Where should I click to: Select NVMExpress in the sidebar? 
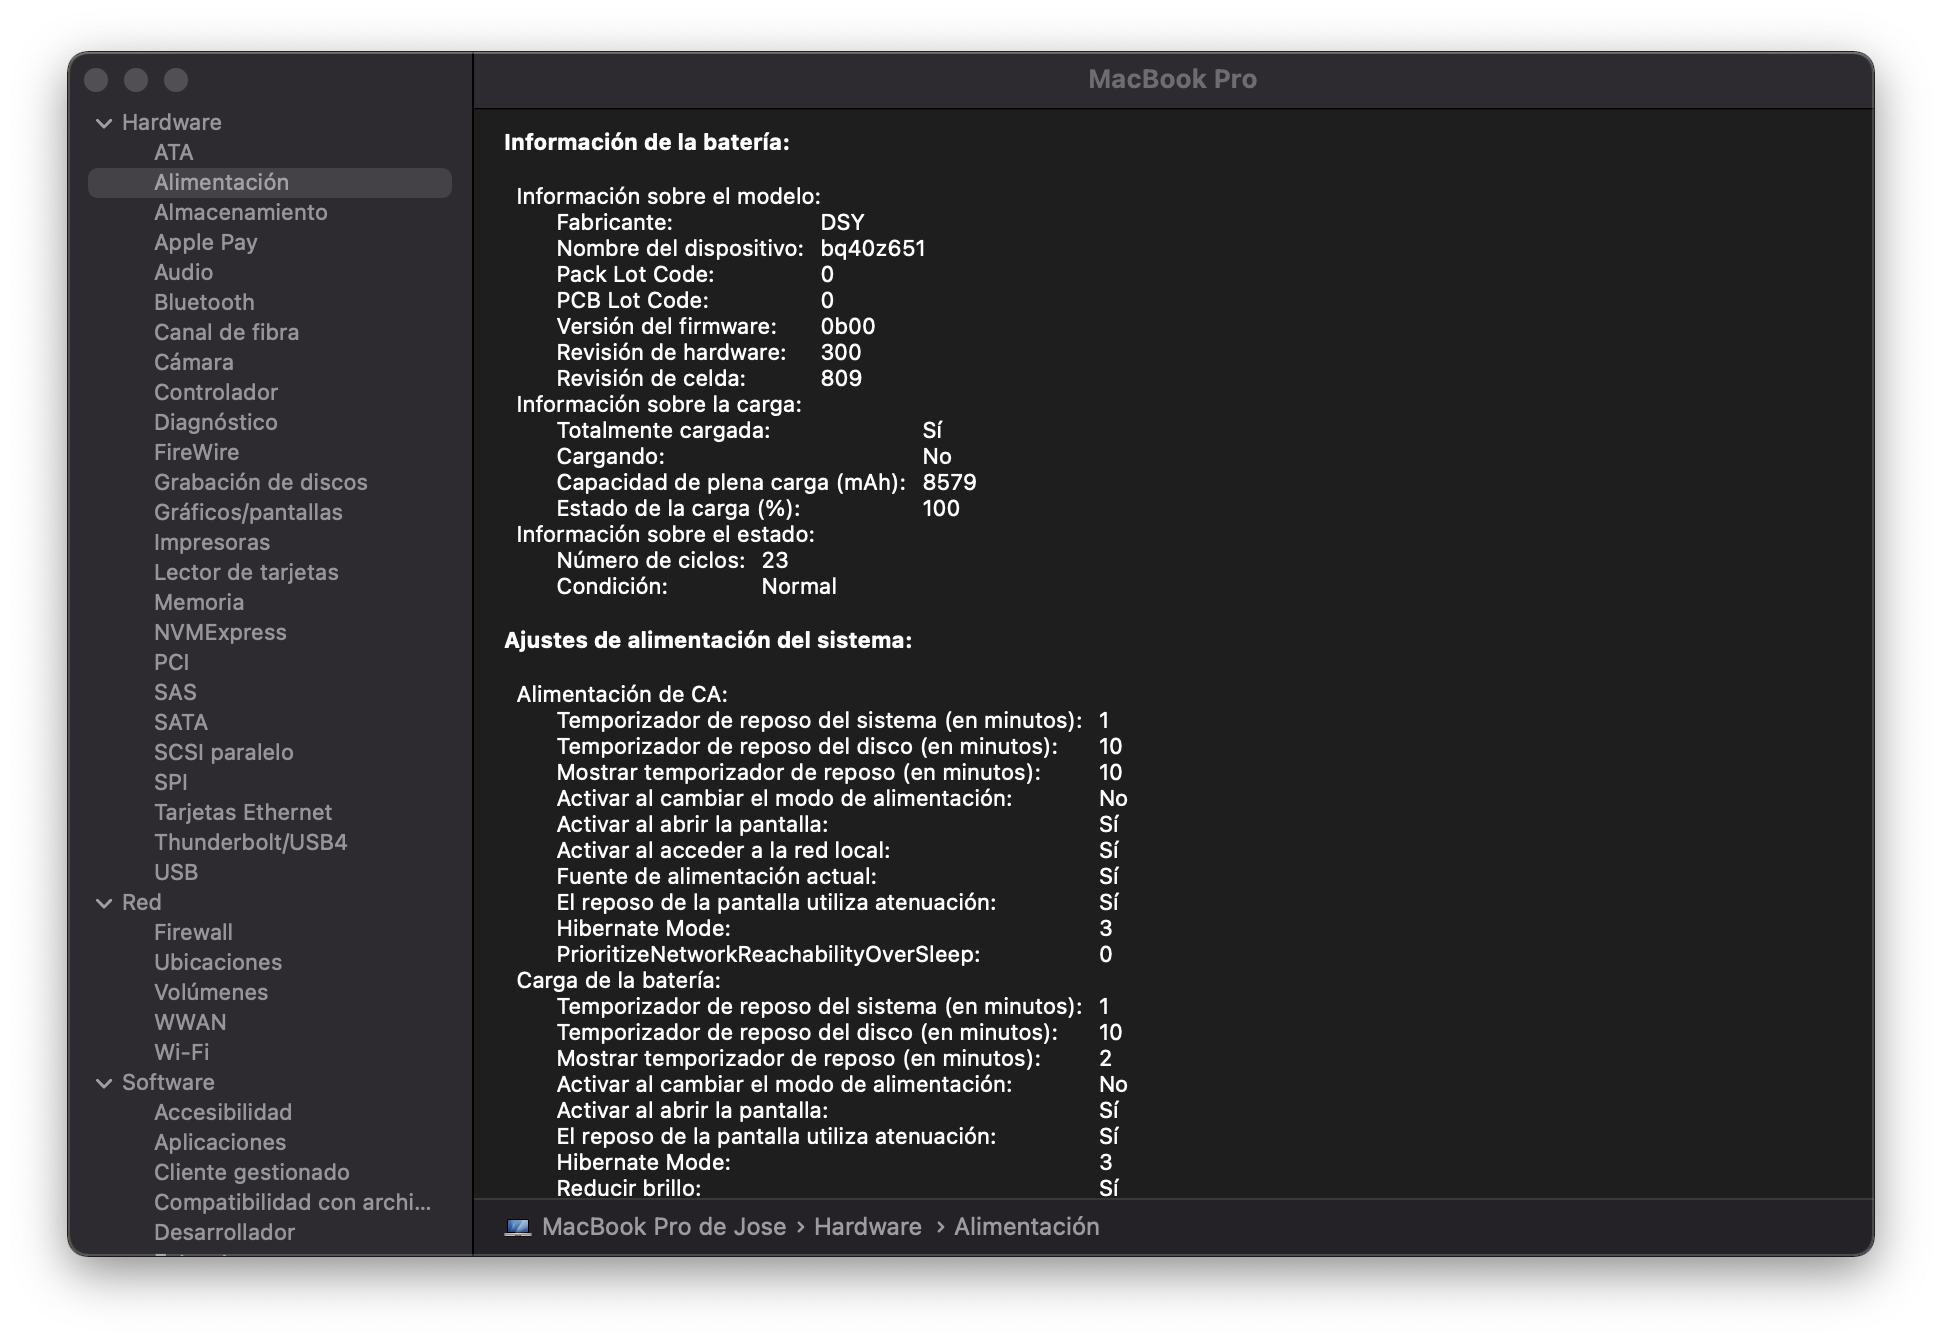pyautogui.click(x=219, y=632)
